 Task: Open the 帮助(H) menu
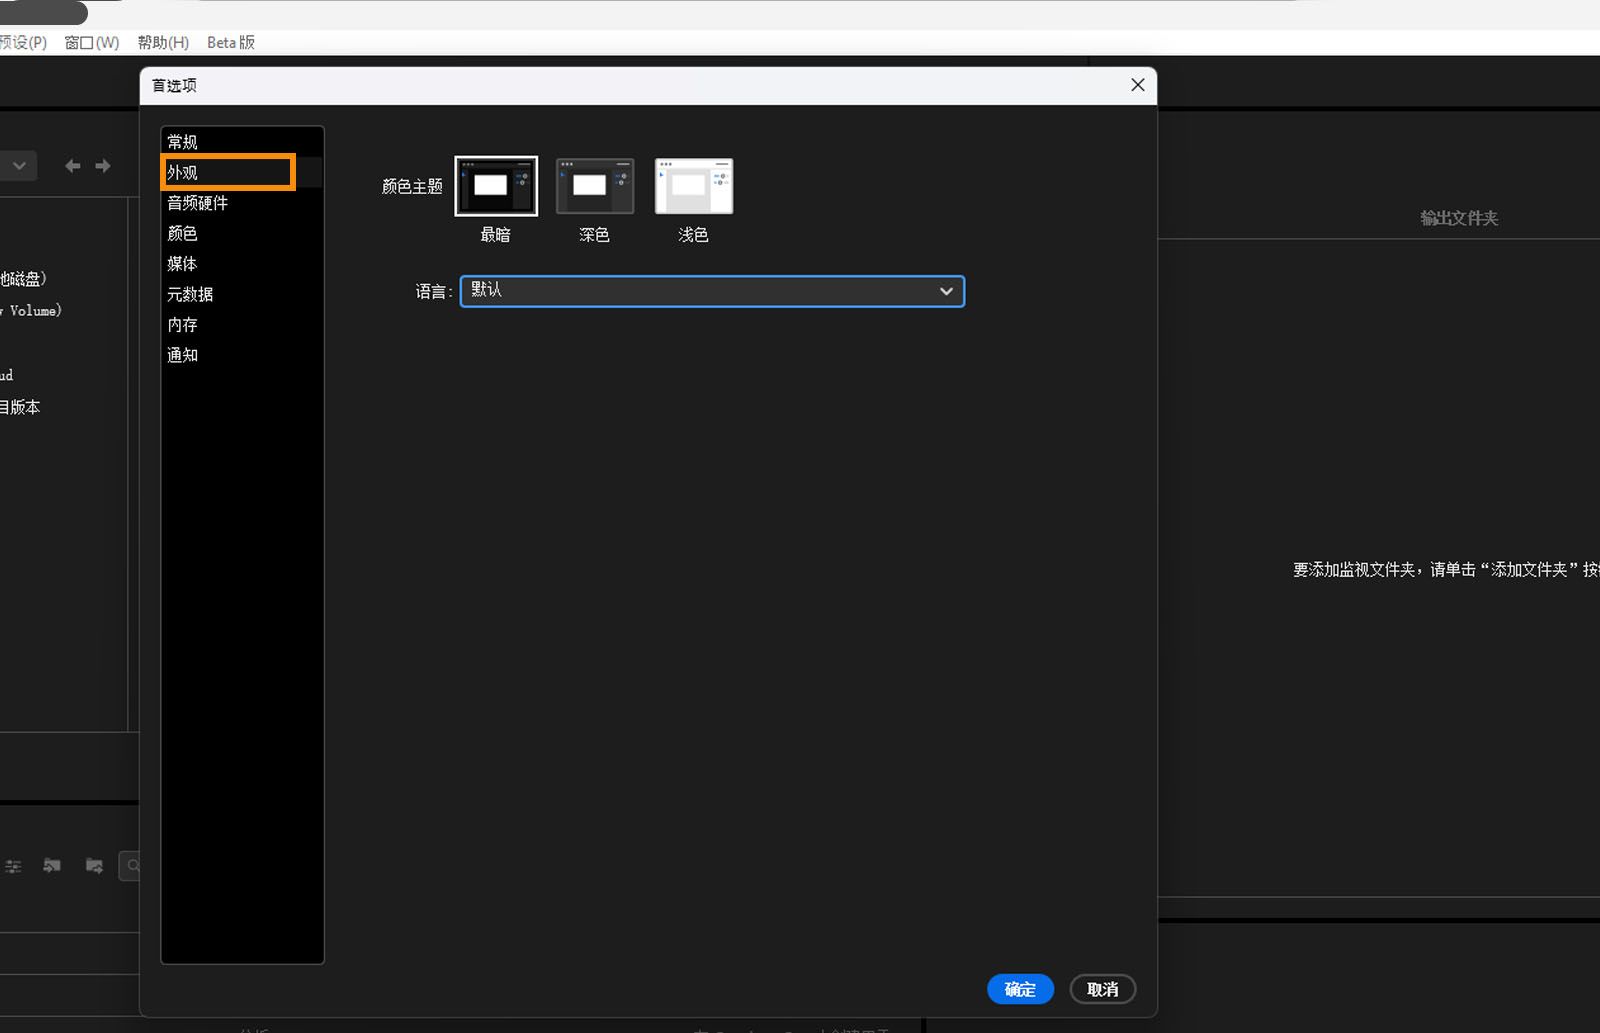(x=163, y=42)
